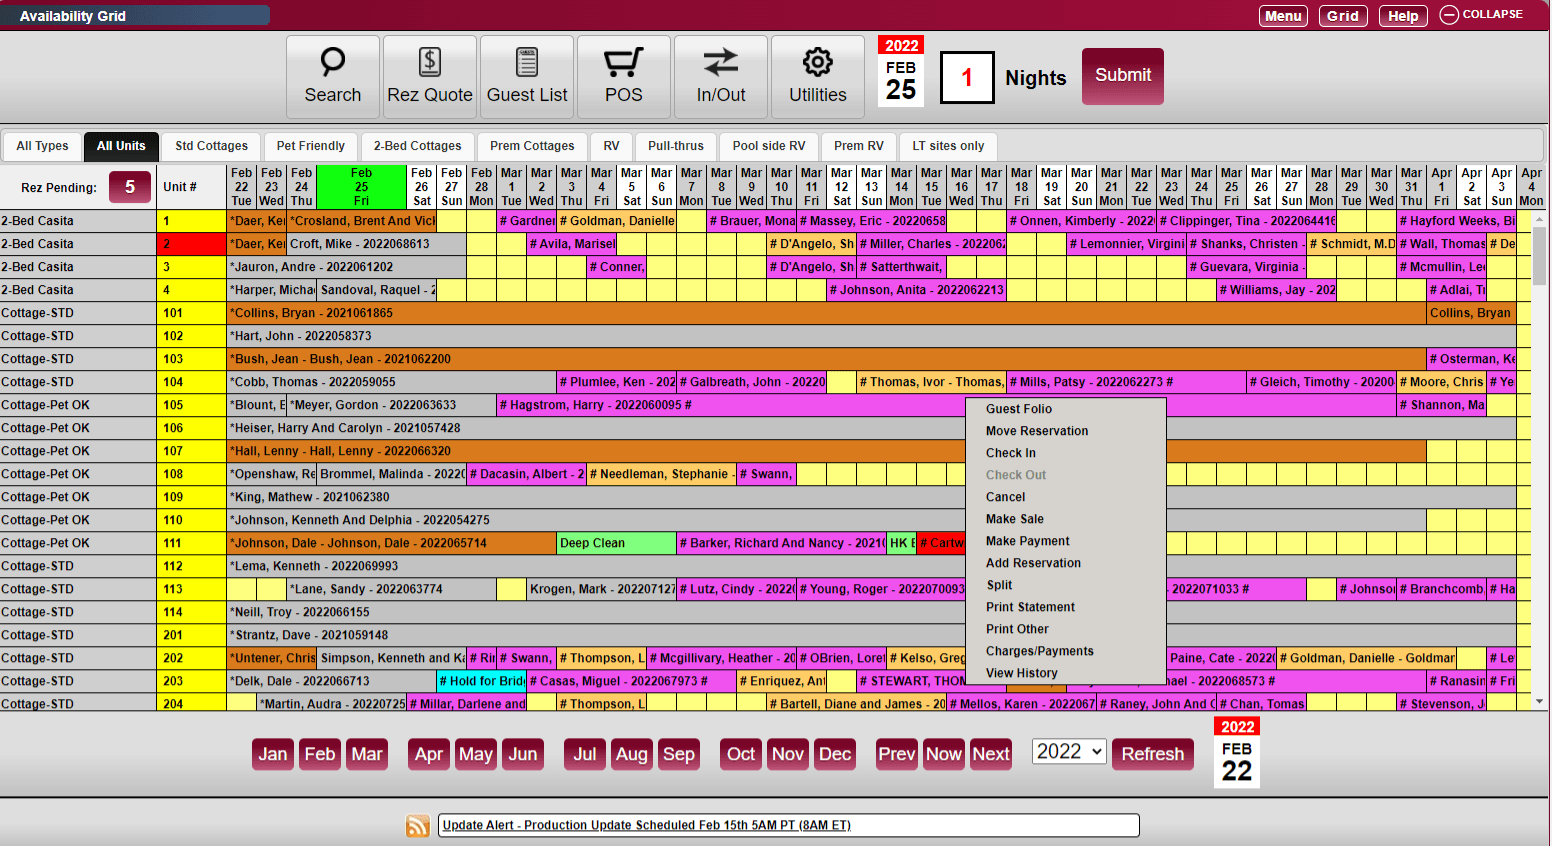
Task: Open Hold for Bride block on unit 203
Action: tap(481, 681)
